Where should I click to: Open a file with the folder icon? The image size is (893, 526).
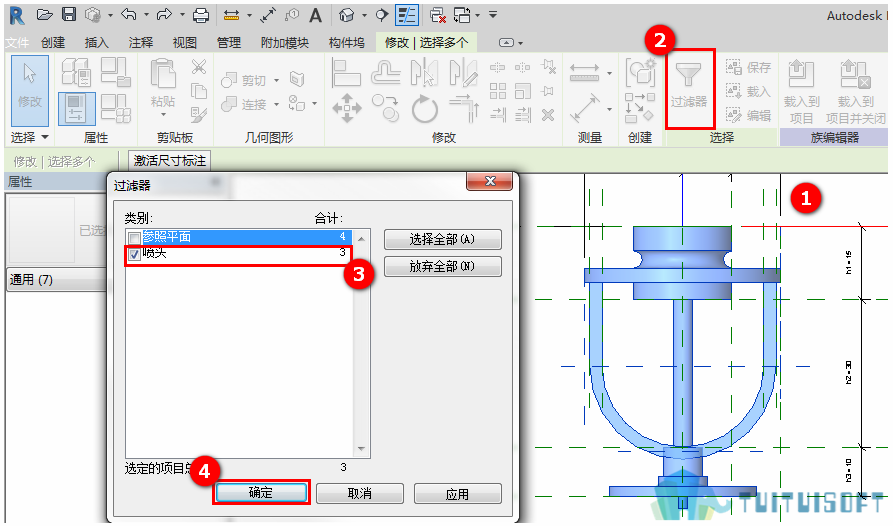(x=44, y=15)
